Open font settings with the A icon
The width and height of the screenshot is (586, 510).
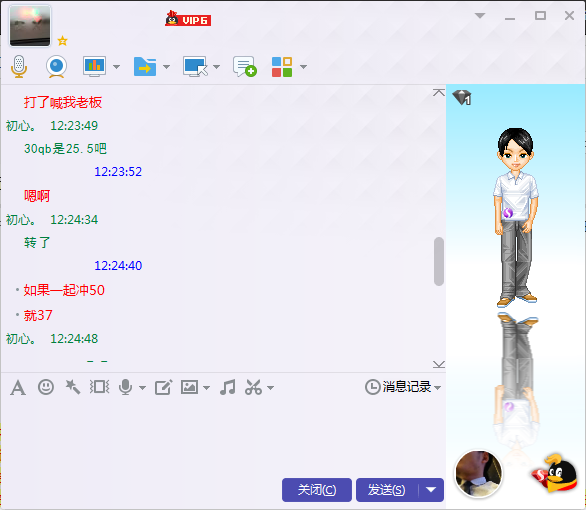pyautogui.click(x=18, y=387)
